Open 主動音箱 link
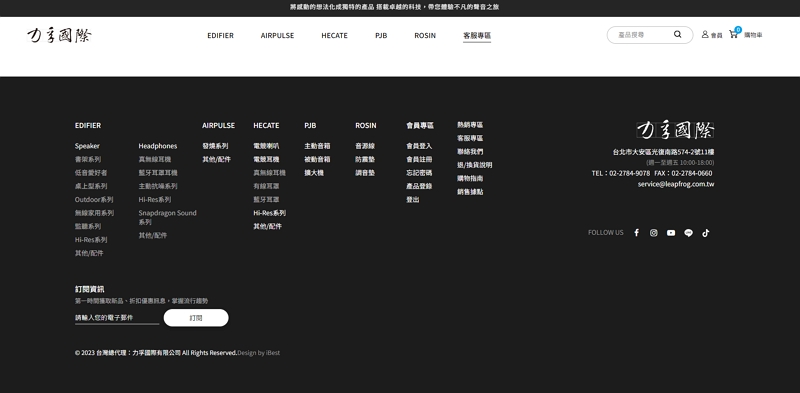The height and width of the screenshot is (393, 800). (x=317, y=146)
